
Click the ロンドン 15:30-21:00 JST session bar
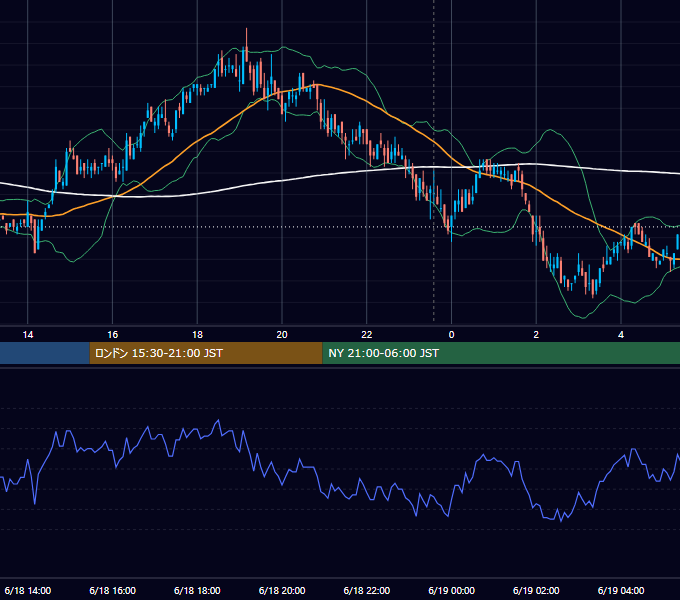[x=206, y=353]
